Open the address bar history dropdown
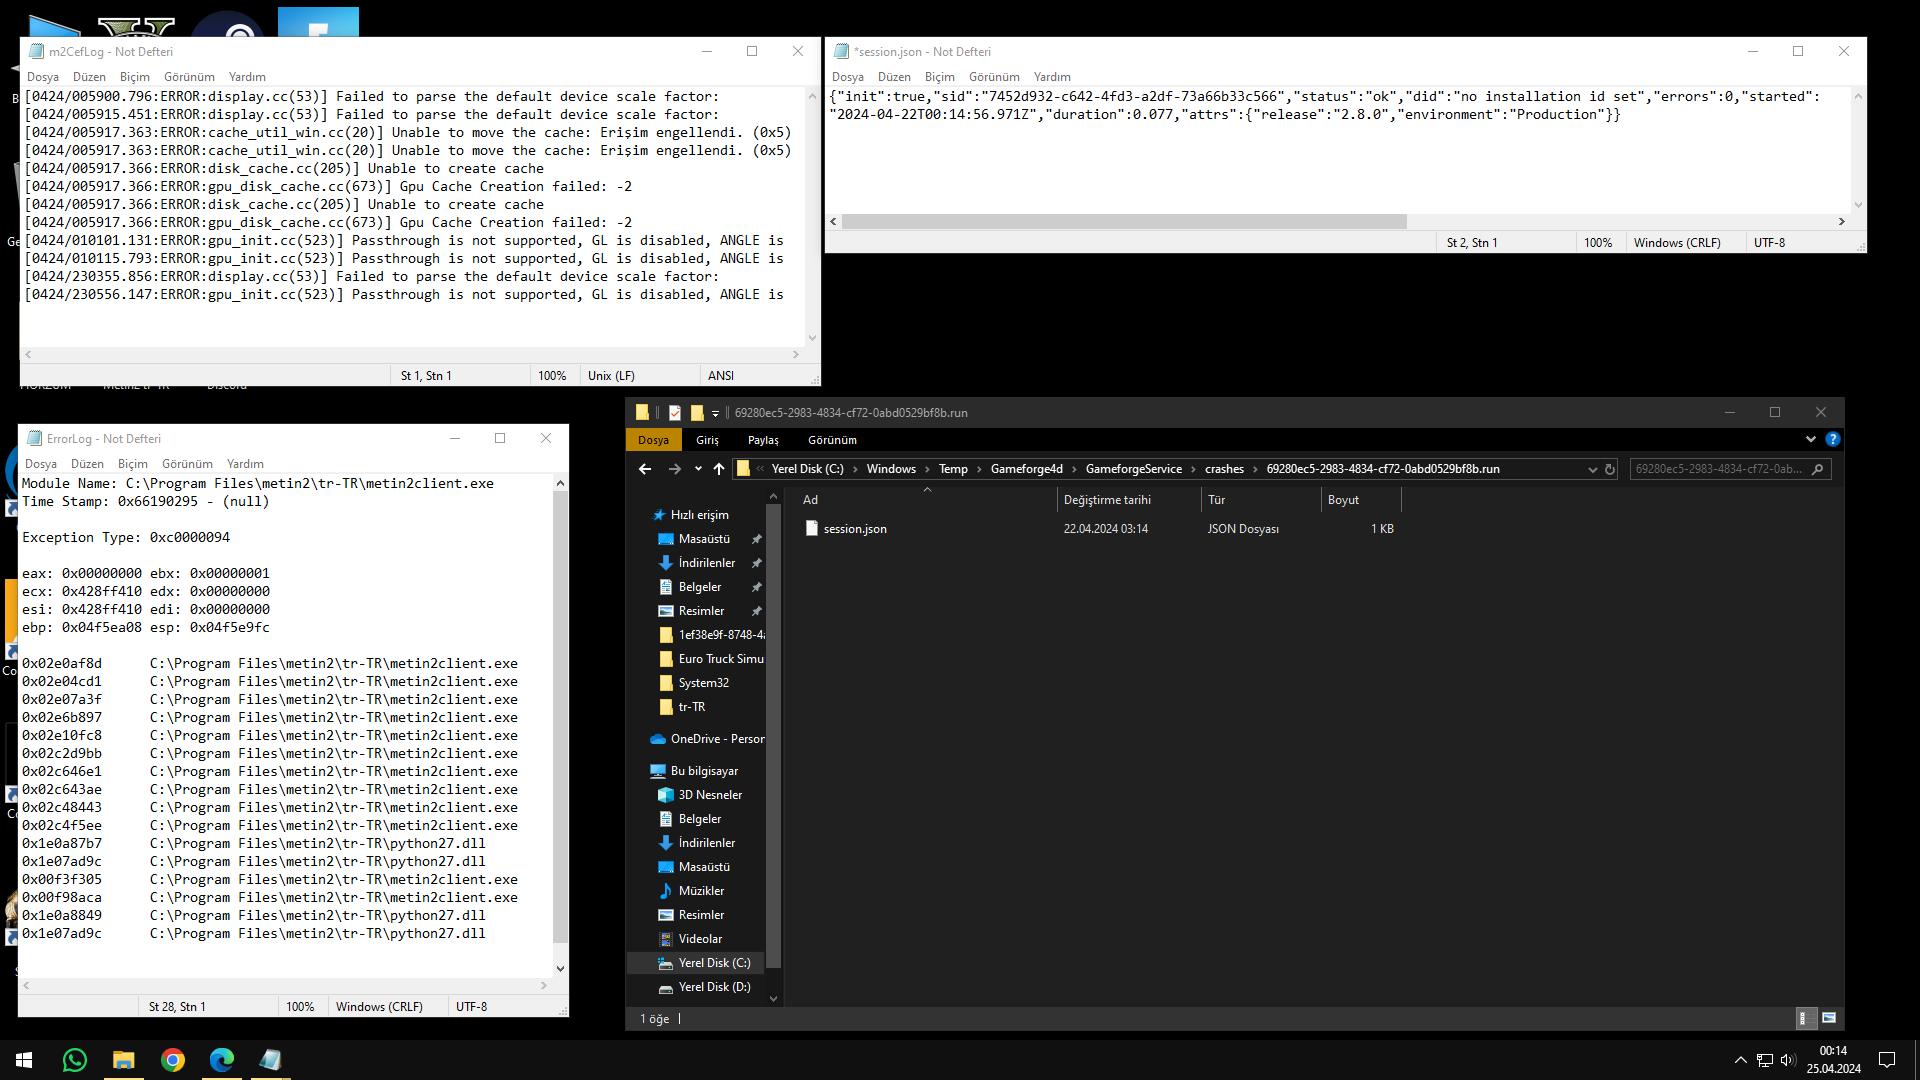1920x1080 pixels. pos(1592,469)
